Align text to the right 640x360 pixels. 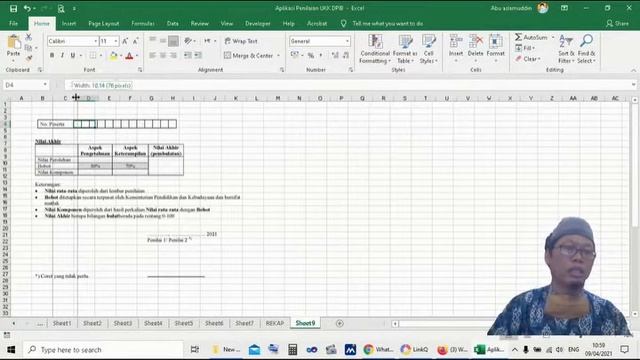click(173, 55)
